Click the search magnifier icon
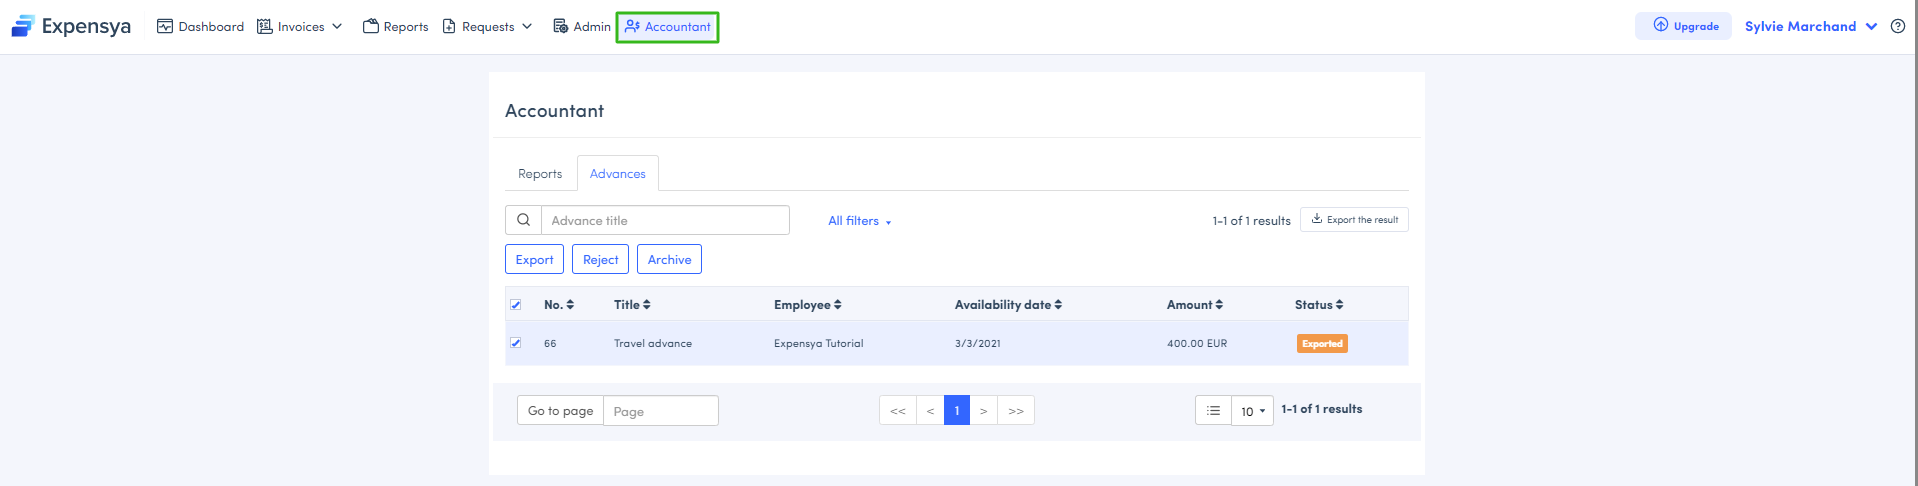 point(523,220)
